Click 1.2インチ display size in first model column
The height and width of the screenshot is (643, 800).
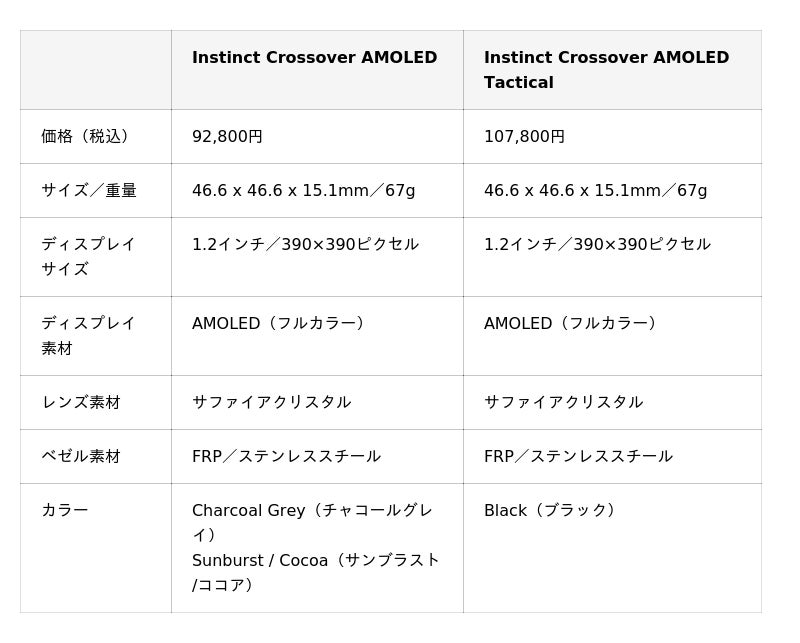tap(305, 244)
